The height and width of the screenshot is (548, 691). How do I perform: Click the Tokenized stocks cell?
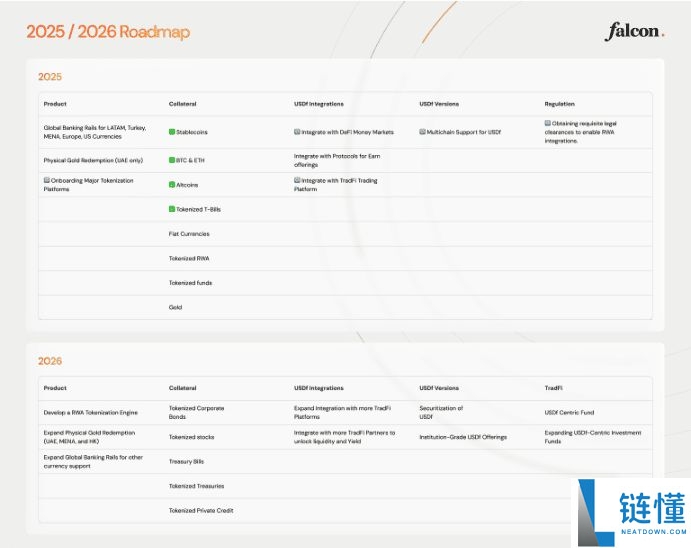click(191, 437)
